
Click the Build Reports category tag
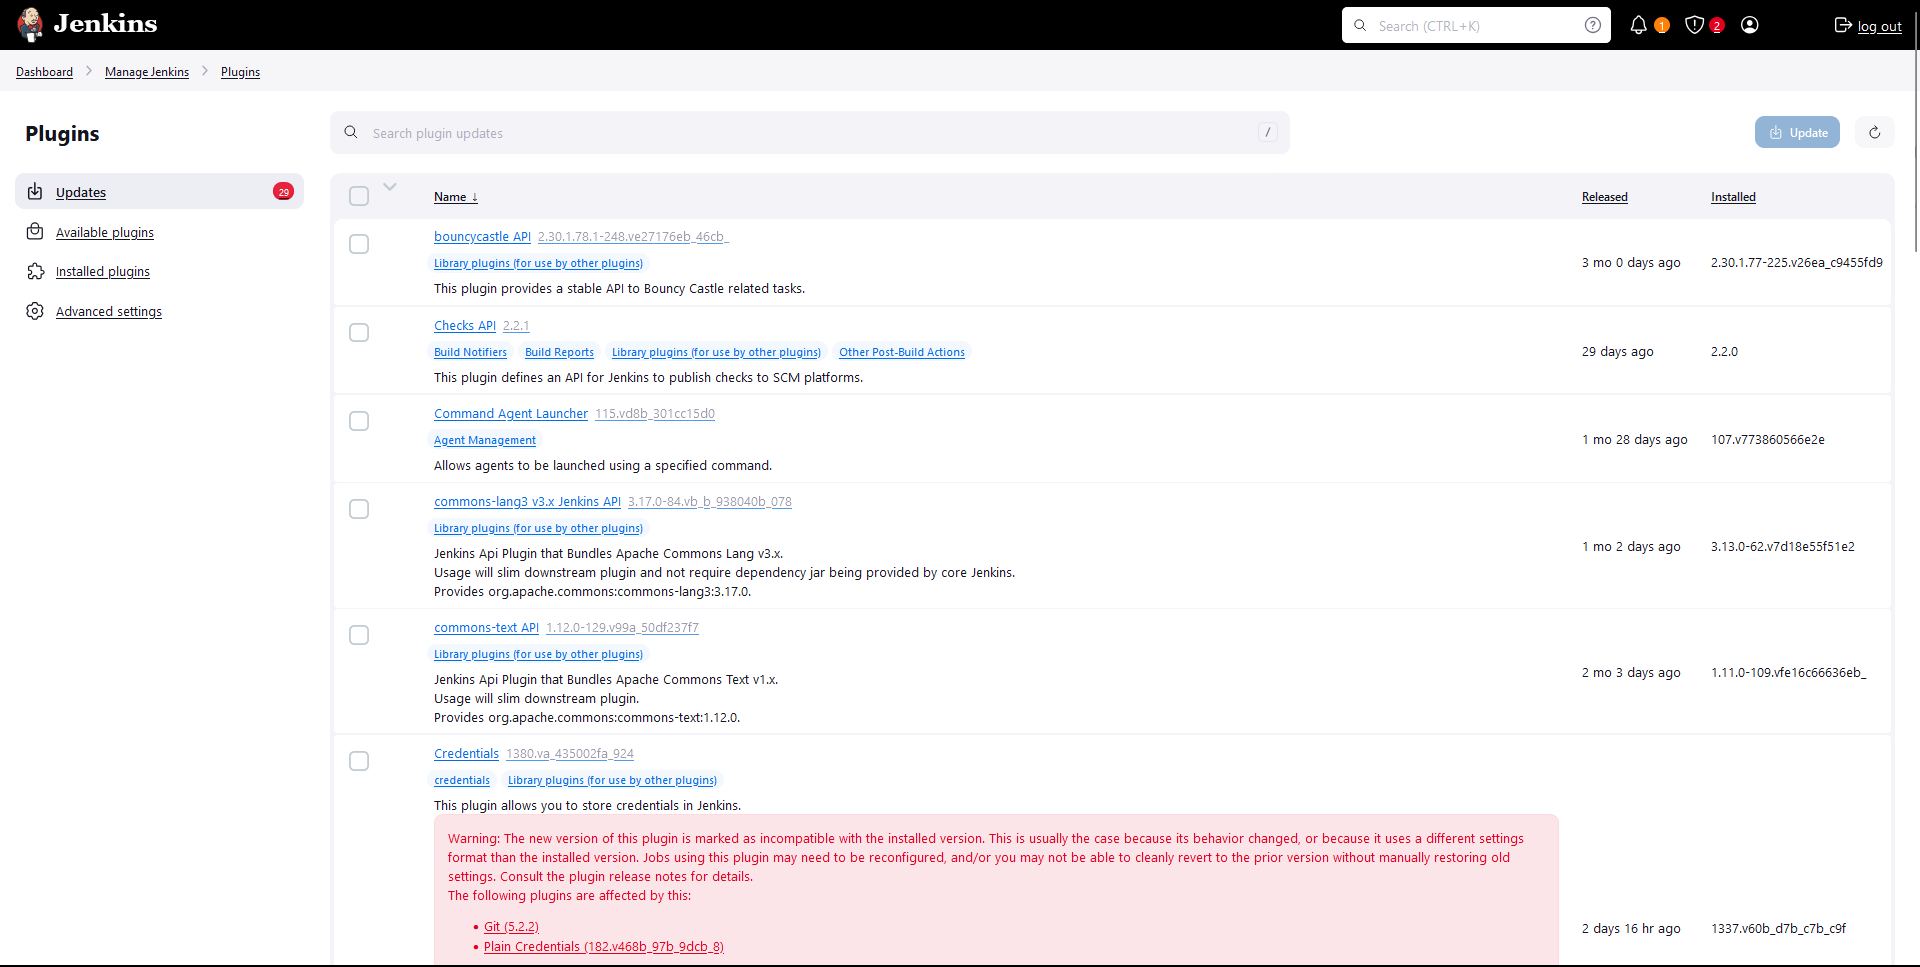559,352
